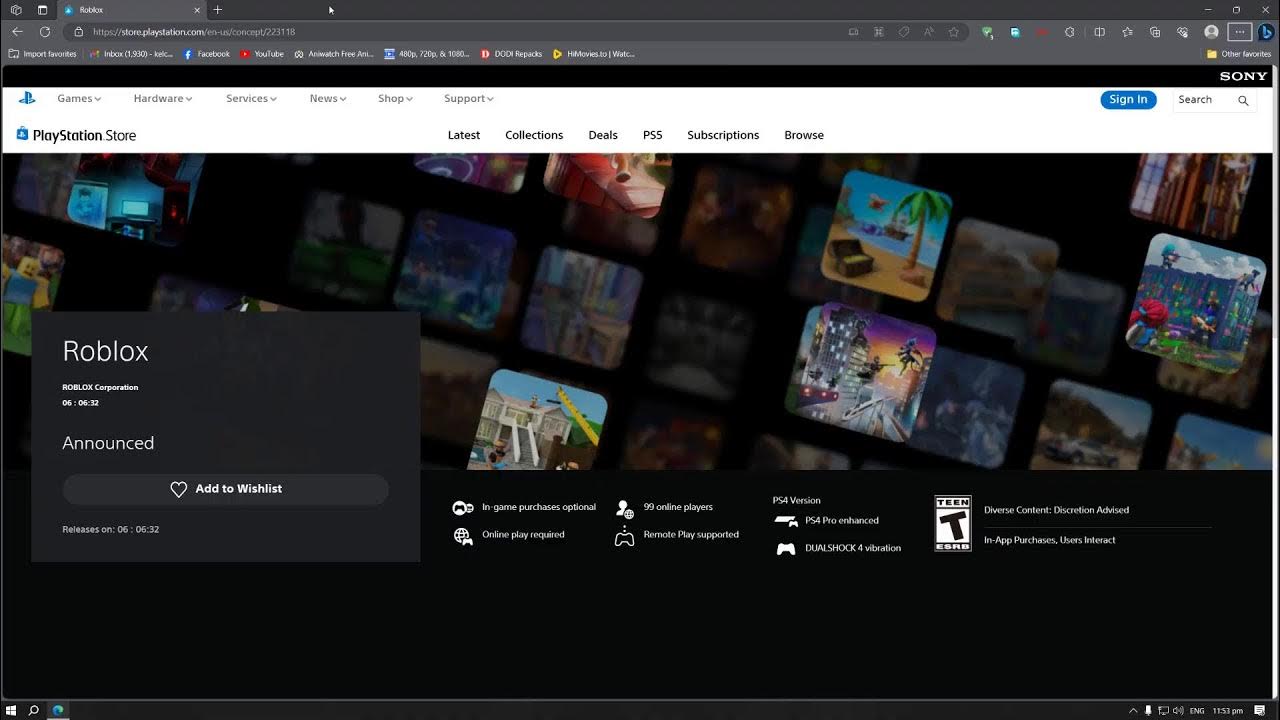Open the read aloud icon in the address bar

pyautogui.click(x=929, y=32)
